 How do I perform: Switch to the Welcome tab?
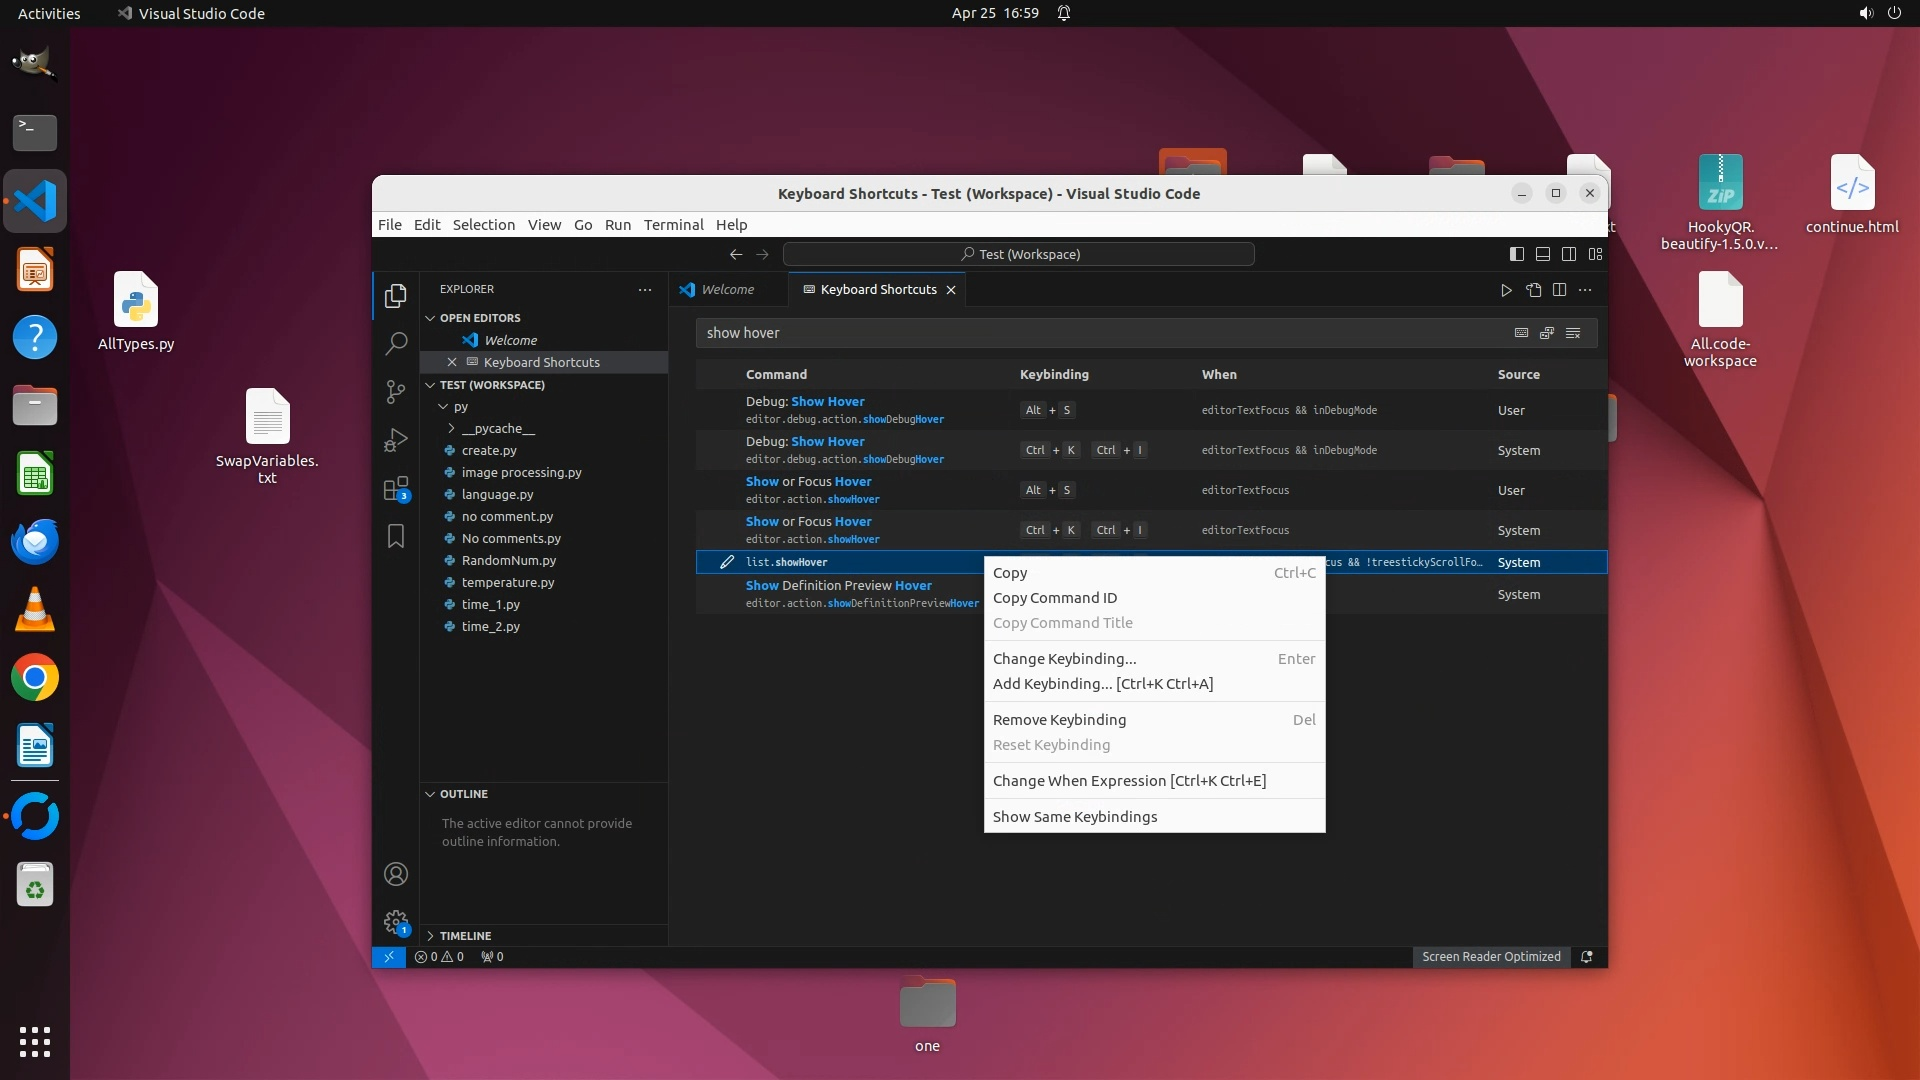tap(727, 290)
